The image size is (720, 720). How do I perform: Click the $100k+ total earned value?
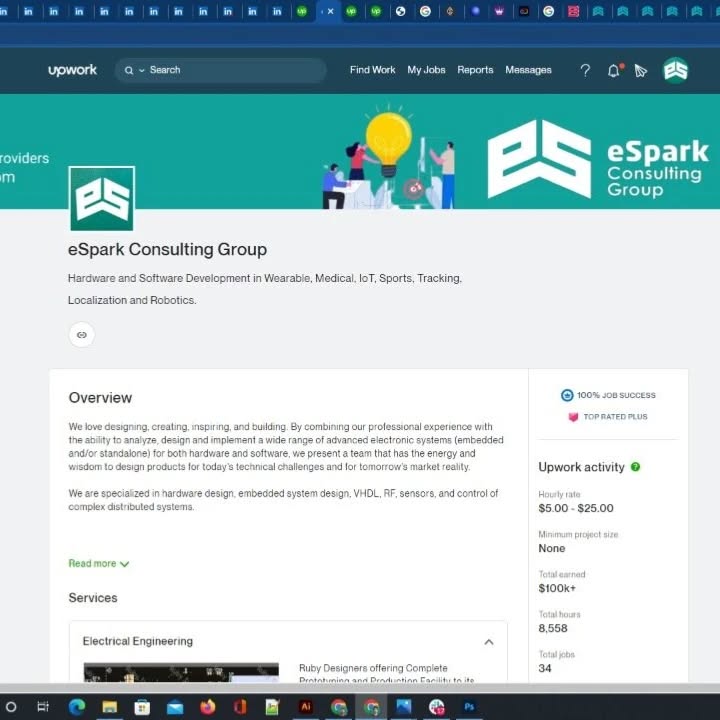(557, 588)
